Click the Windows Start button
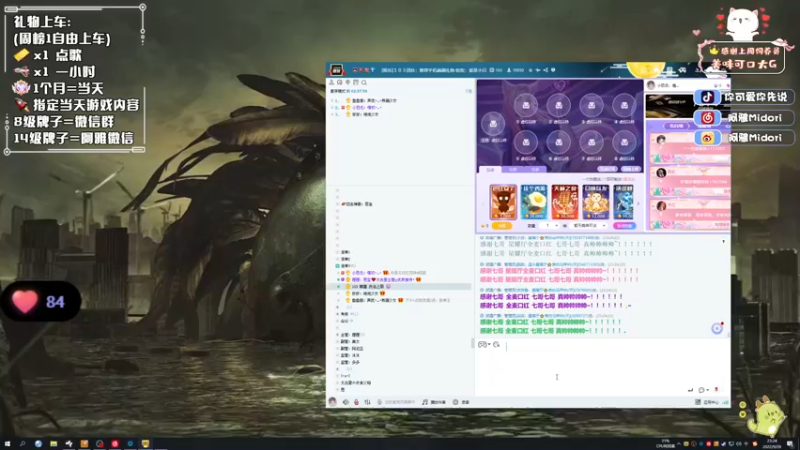800x450 pixels. [7, 443]
